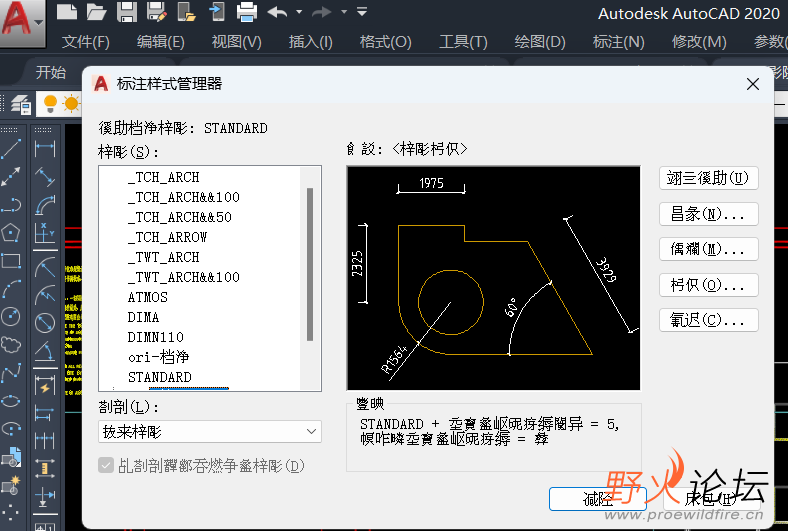Open the 编辑(E) menu
The image size is (788, 531).
160,42
